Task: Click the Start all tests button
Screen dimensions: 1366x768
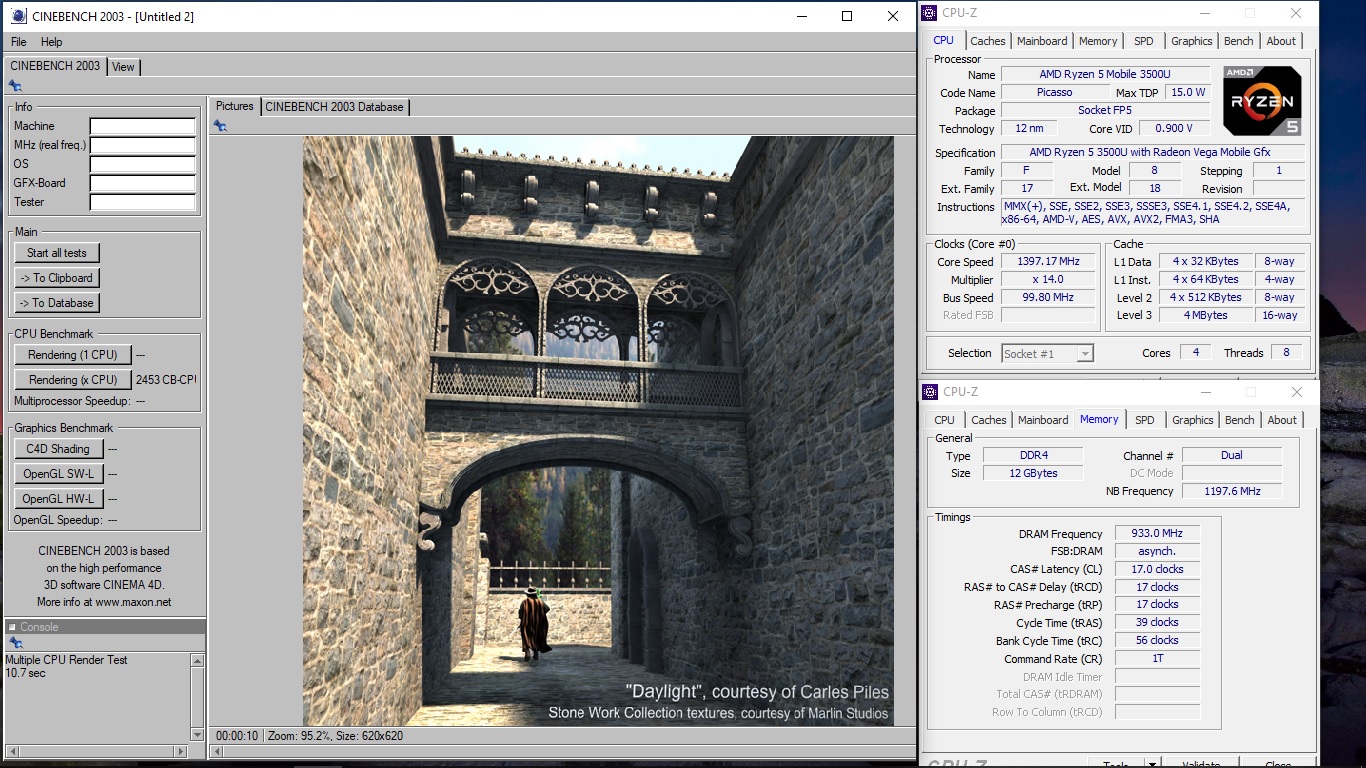Action: coord(57,253)
